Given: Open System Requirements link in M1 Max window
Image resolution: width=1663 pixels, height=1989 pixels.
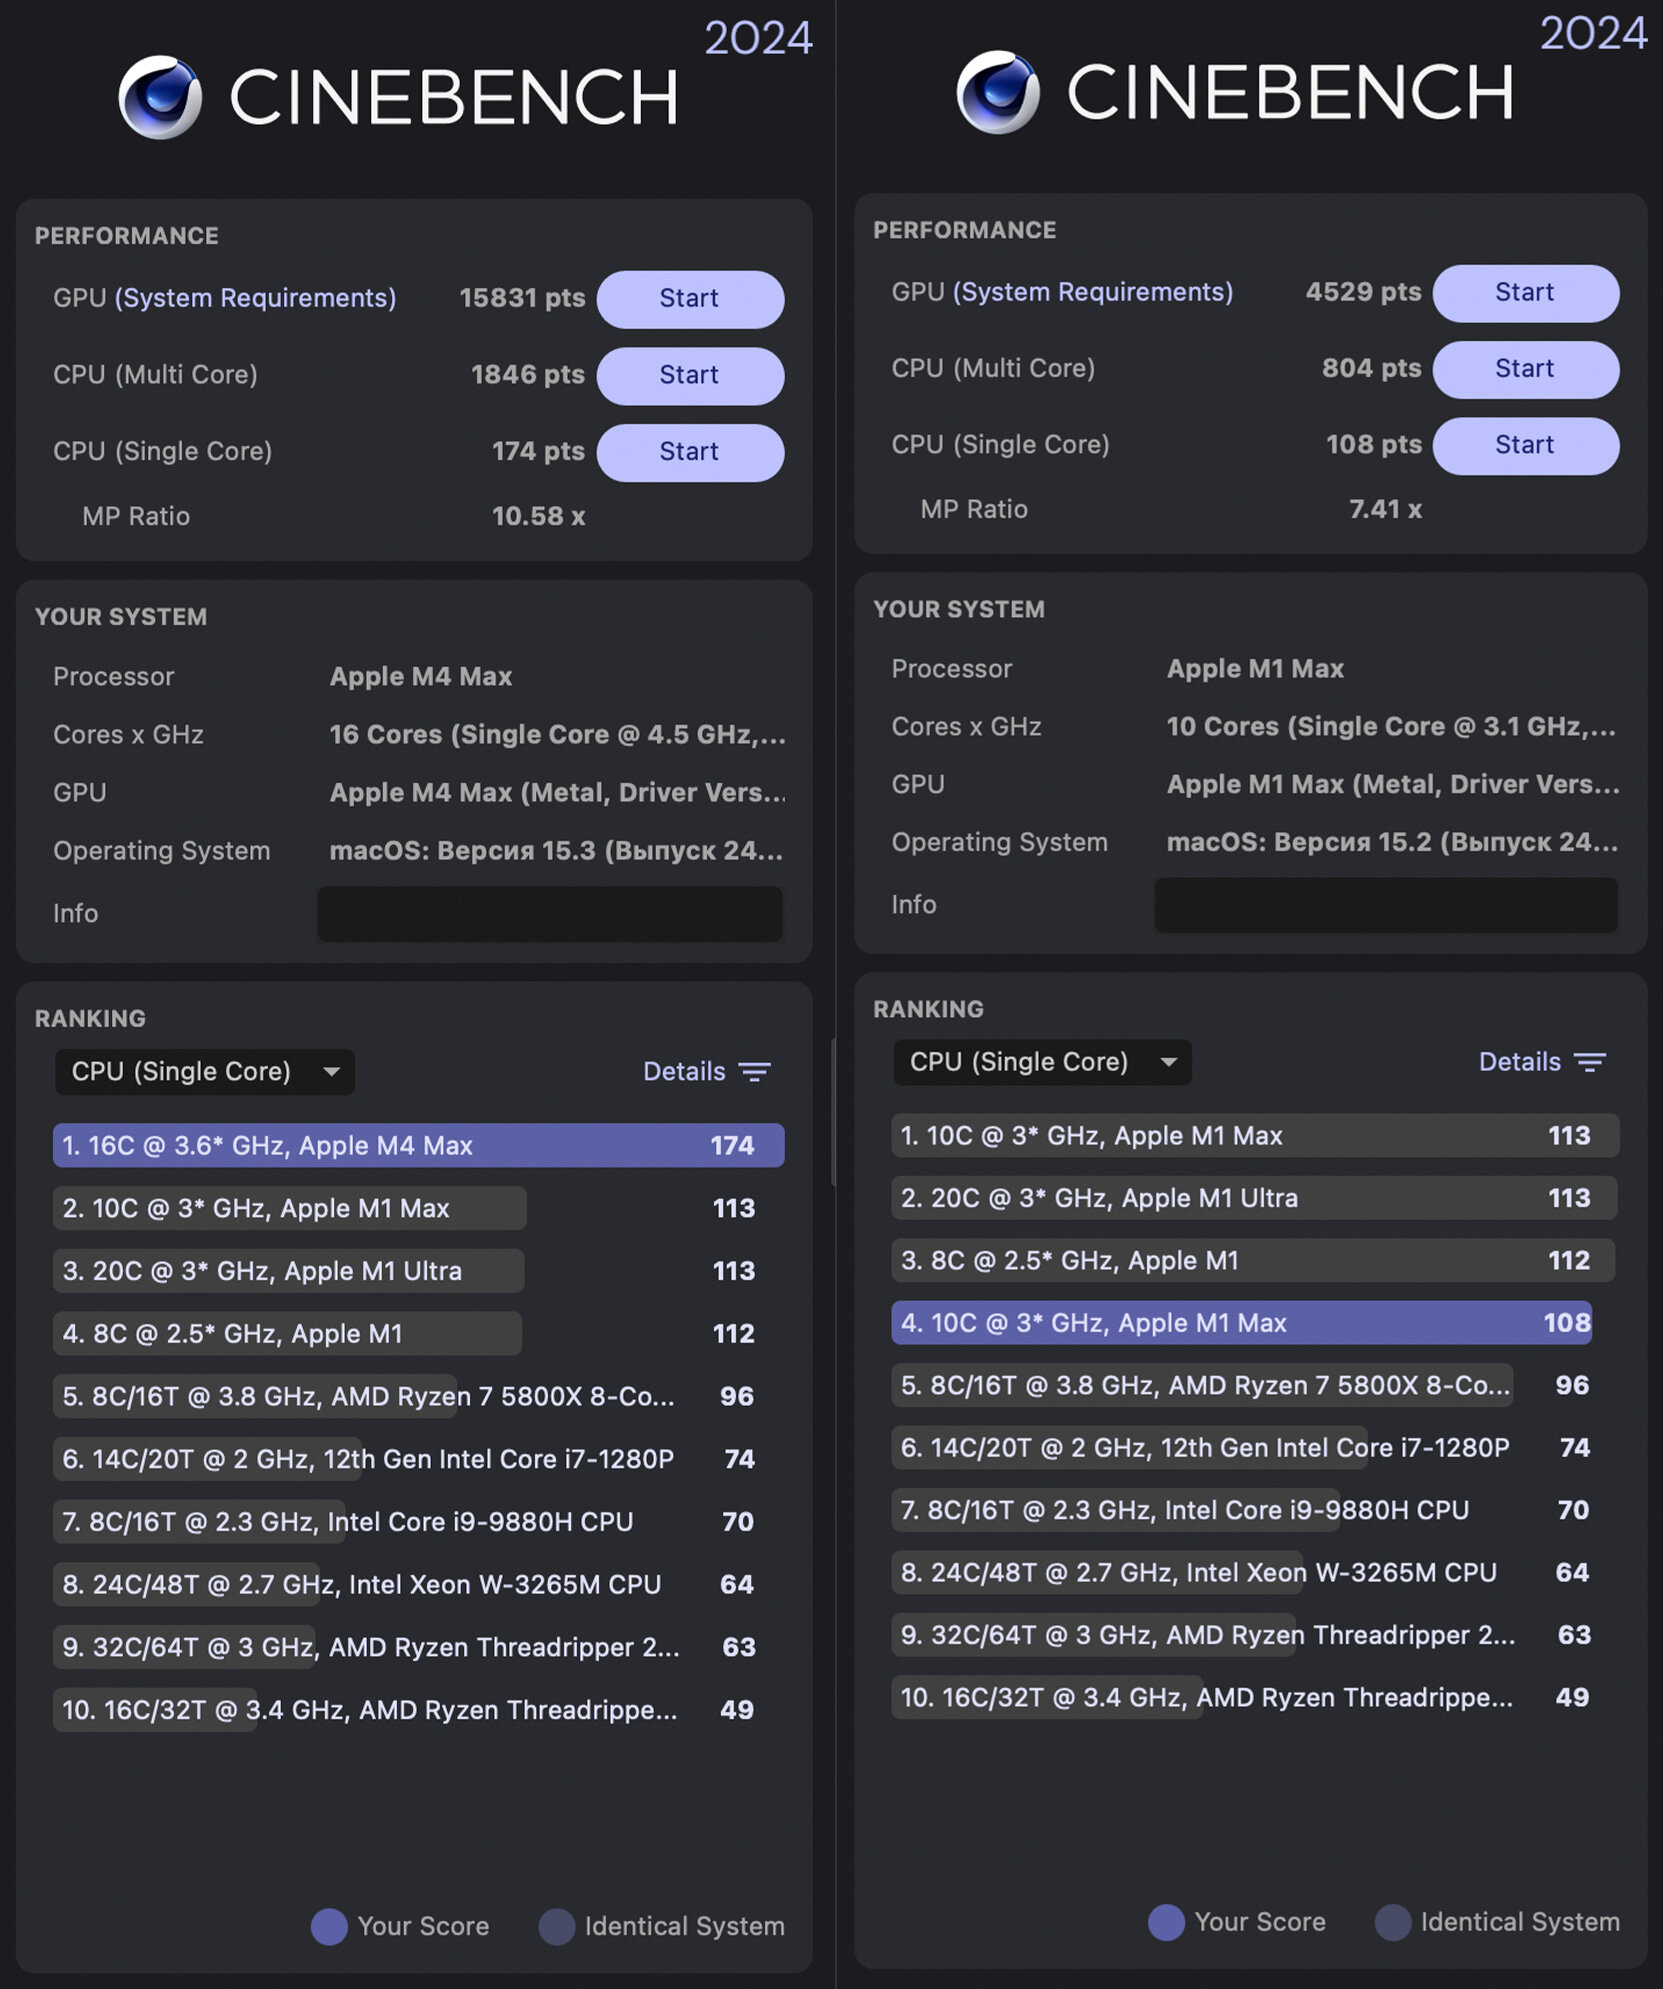Looking at the screenshot, I should (x=1093, y=292).
